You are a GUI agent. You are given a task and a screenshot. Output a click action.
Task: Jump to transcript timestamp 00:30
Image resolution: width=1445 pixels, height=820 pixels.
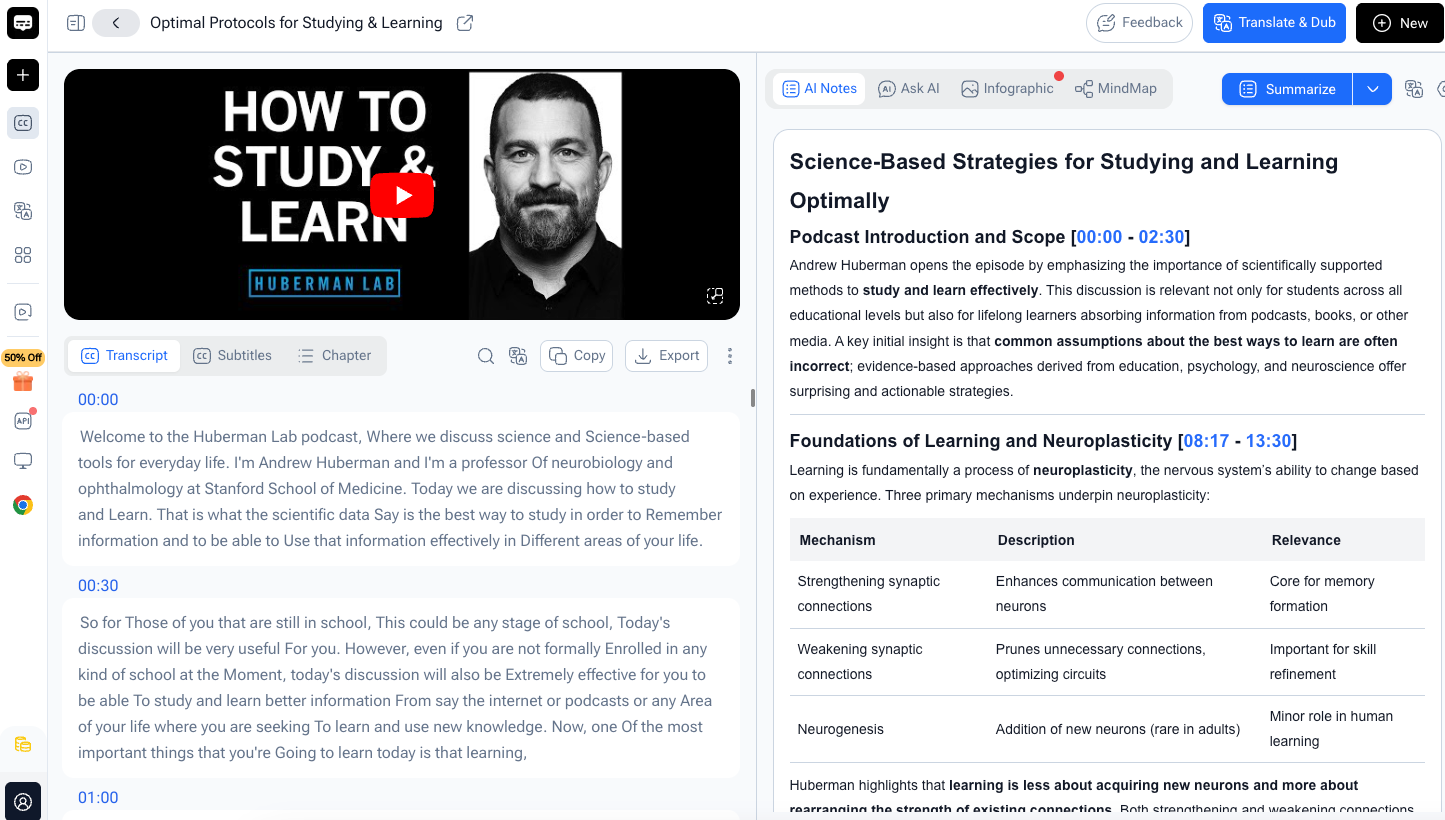[98, 586]
